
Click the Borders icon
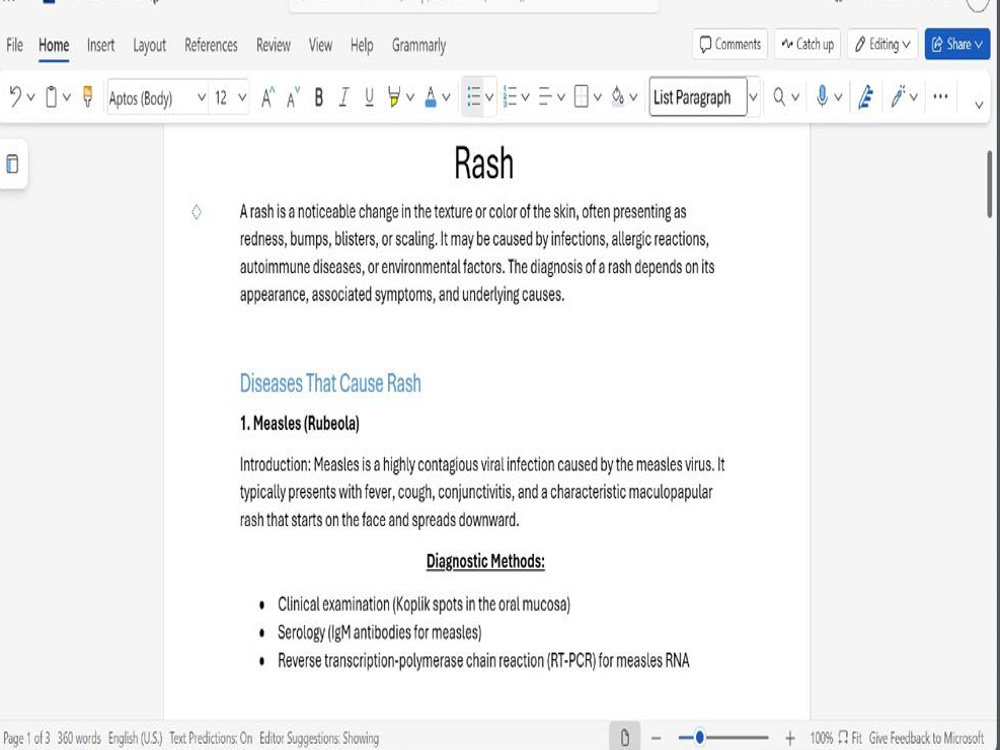coord(581,97)
